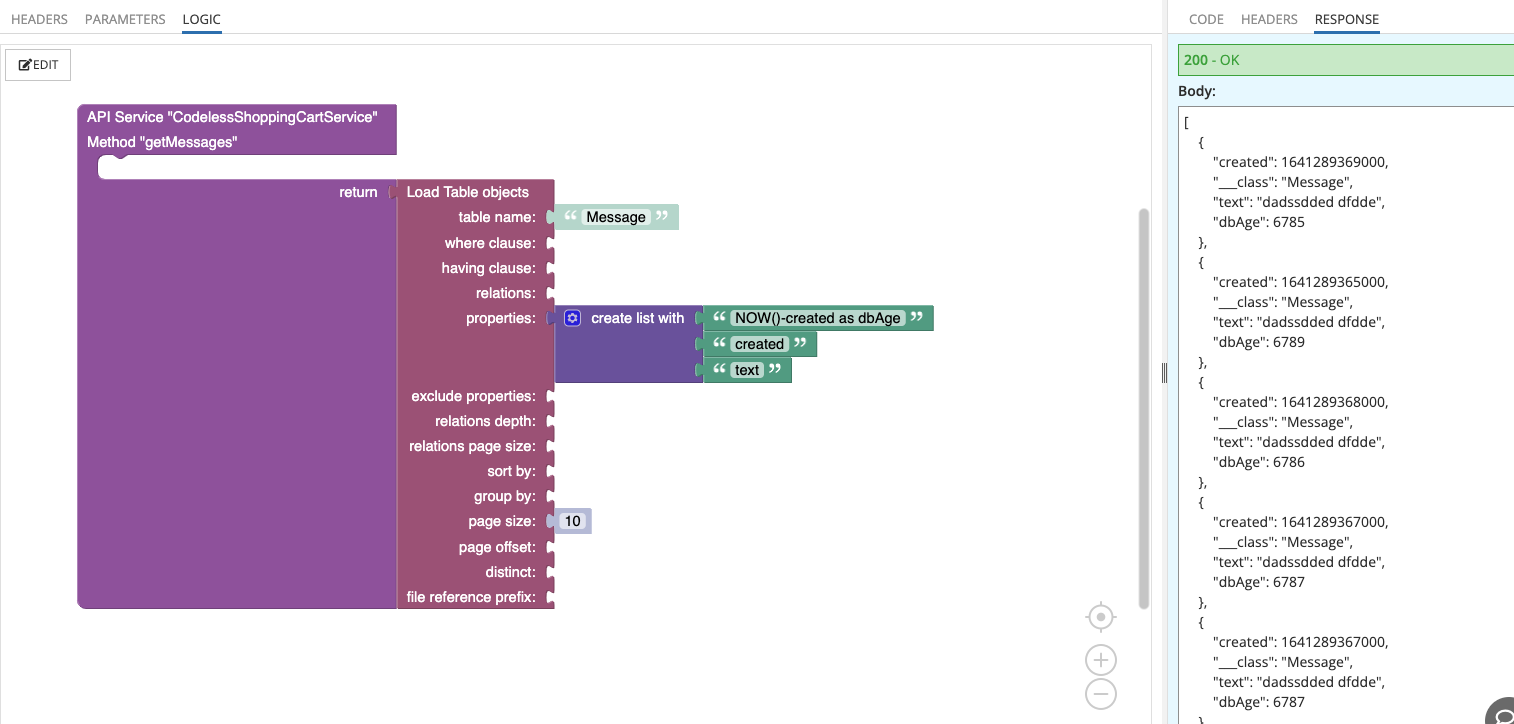
Task: Click the EDIT button
Action: (x=38, y=65)
